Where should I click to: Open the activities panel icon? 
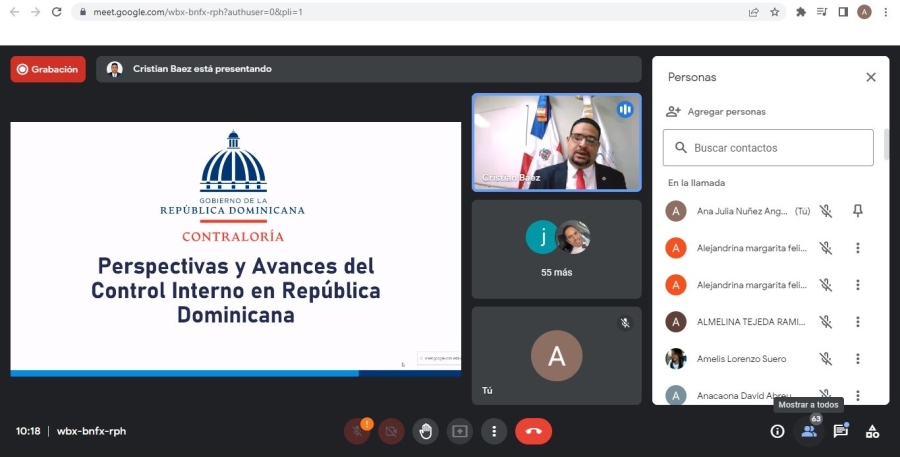click(872, 431)
